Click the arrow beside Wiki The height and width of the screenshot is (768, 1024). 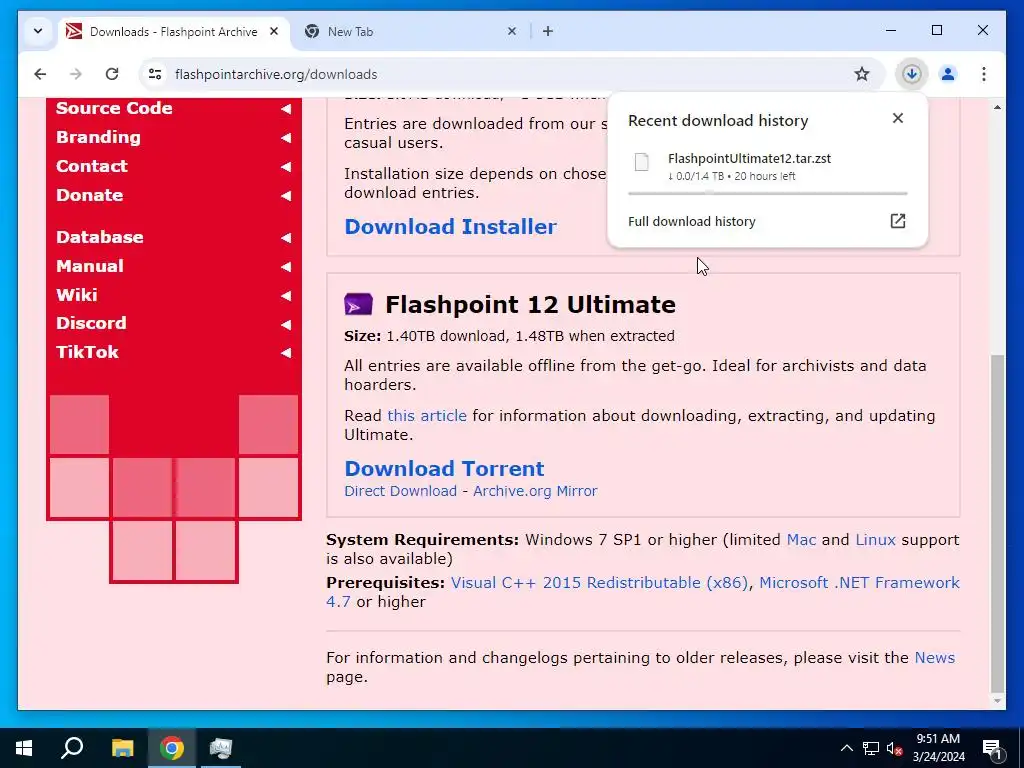[286, 295]
